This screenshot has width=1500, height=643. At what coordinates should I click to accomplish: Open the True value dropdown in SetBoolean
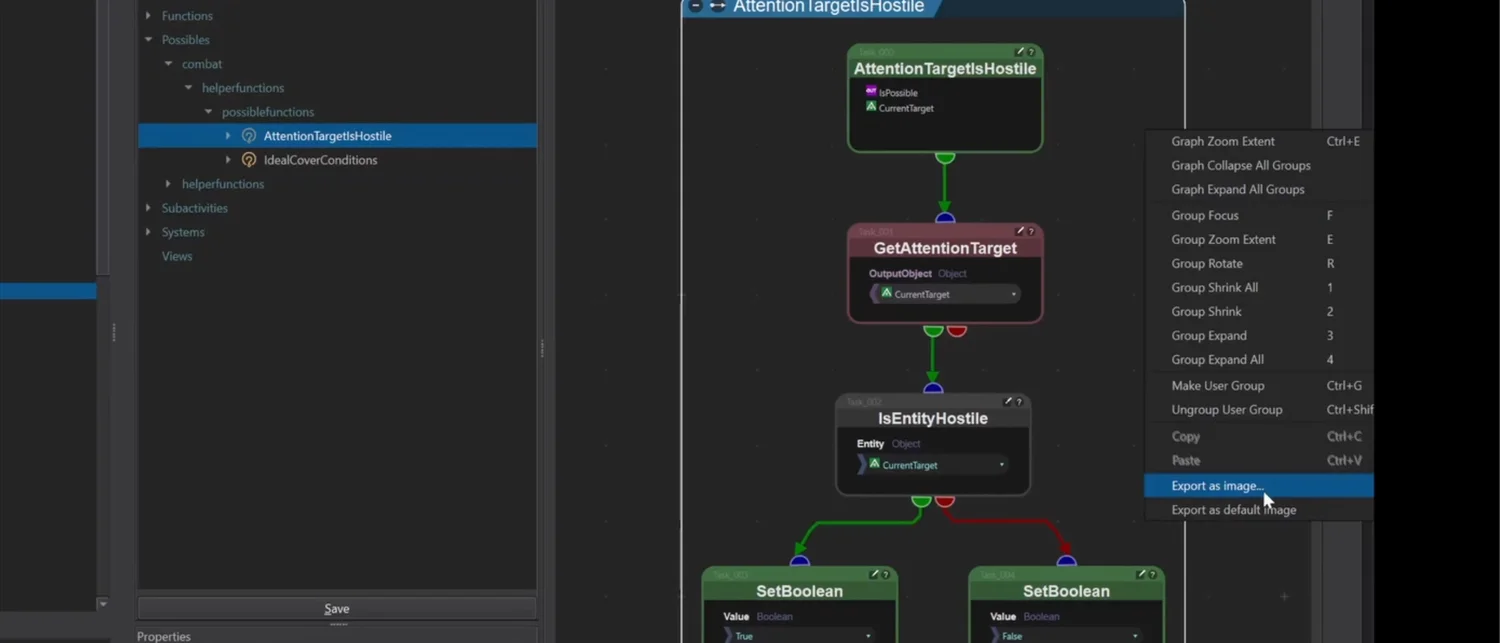tap(867, 636)
